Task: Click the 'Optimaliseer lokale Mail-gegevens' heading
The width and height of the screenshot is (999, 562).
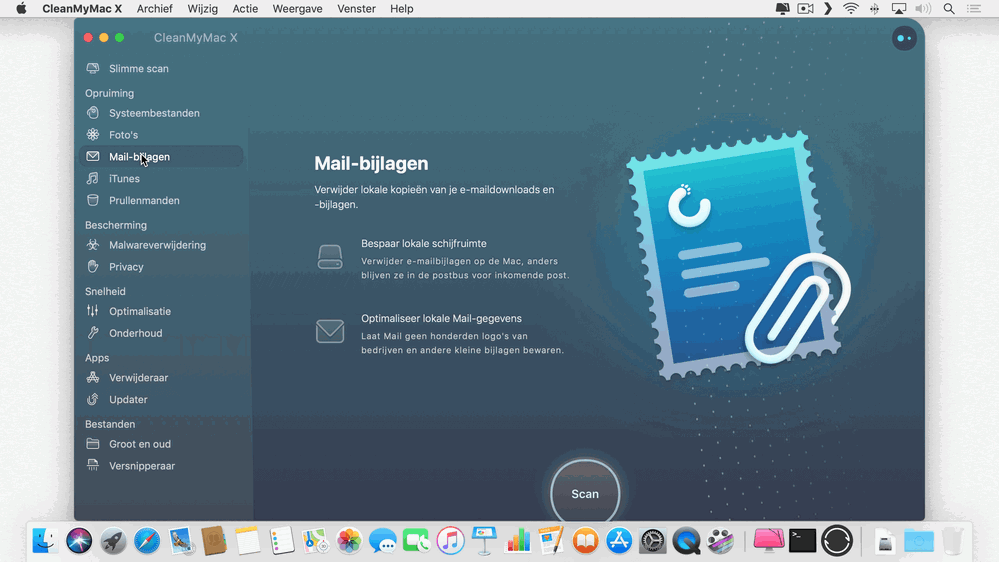Action: coord(442,319)
